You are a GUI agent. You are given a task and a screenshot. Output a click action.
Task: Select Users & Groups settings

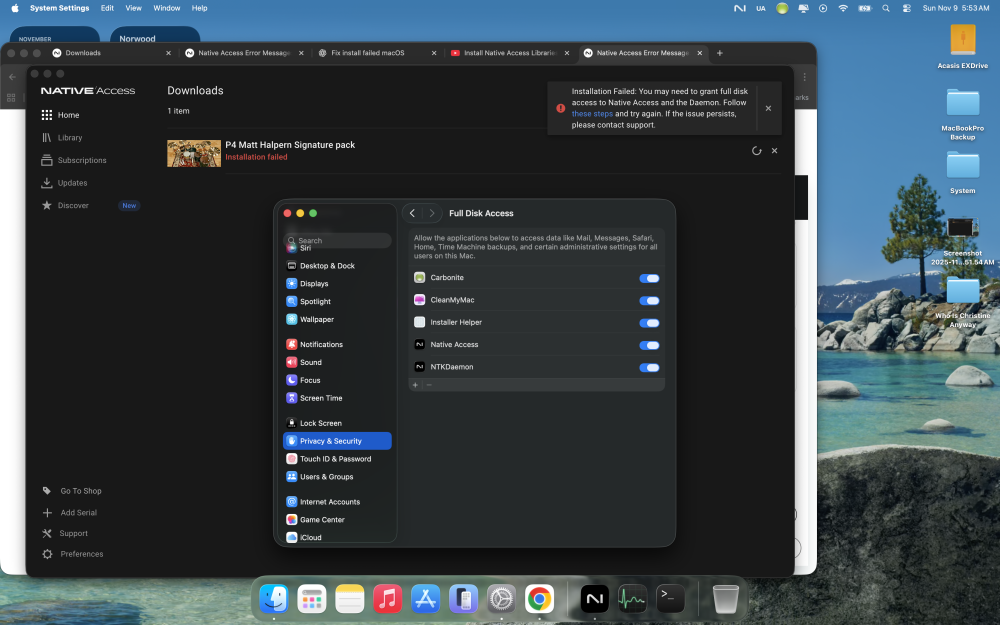(337, 477)
